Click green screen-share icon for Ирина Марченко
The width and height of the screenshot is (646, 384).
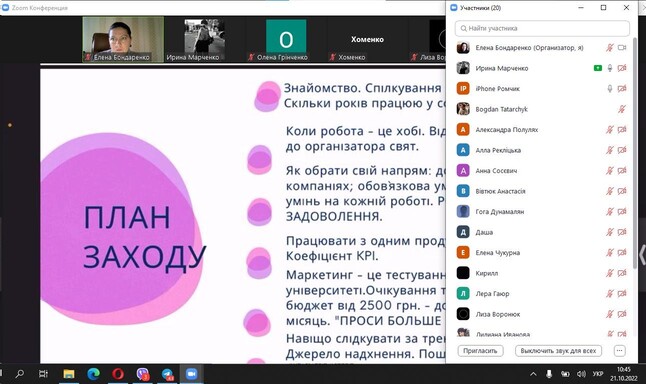coord(598,68)
